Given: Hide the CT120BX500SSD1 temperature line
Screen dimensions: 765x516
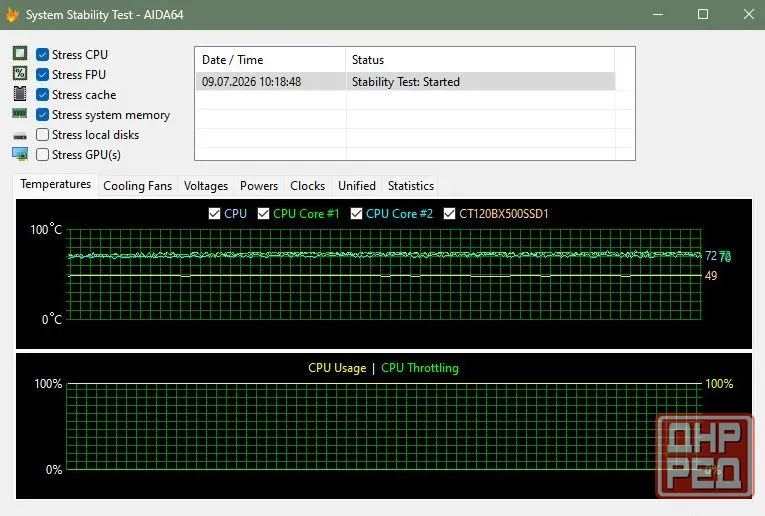Looking at the screenshot, I should (449, 214).
